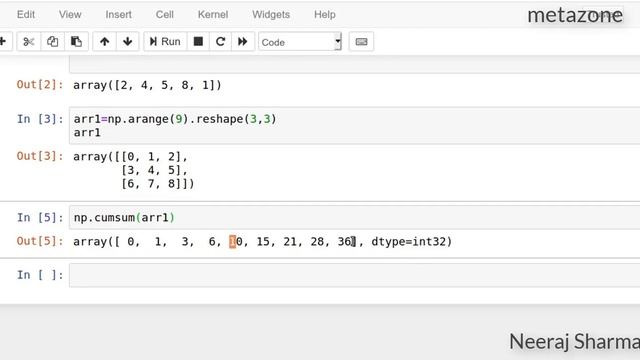Viewport: 640px width, 360px height.
Task: Move selected cell down arrow
Action: [128, 42]
